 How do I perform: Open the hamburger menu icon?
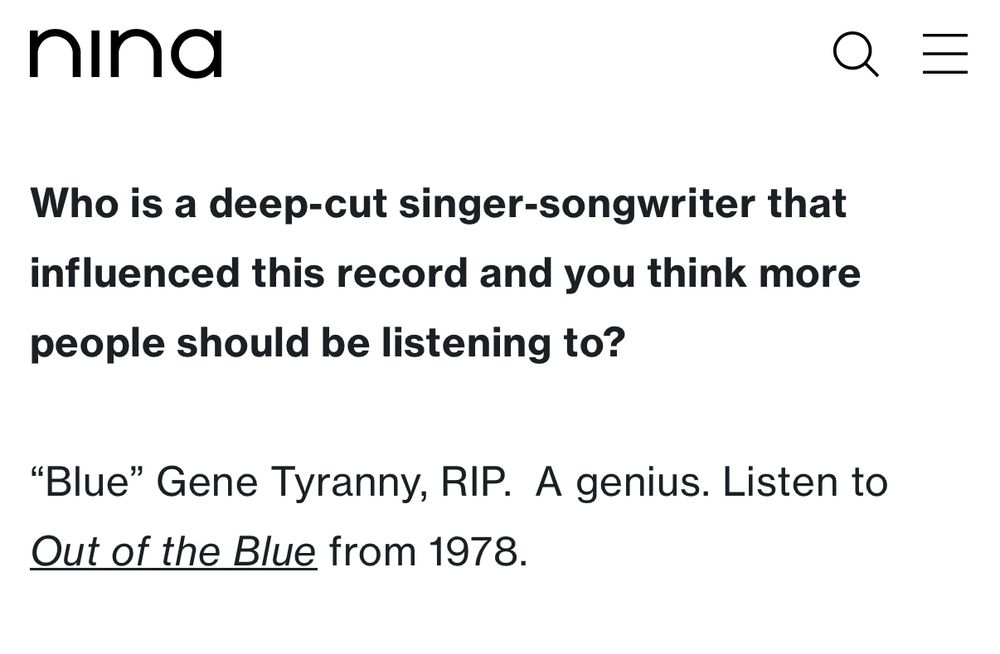[x=945, y=54]
